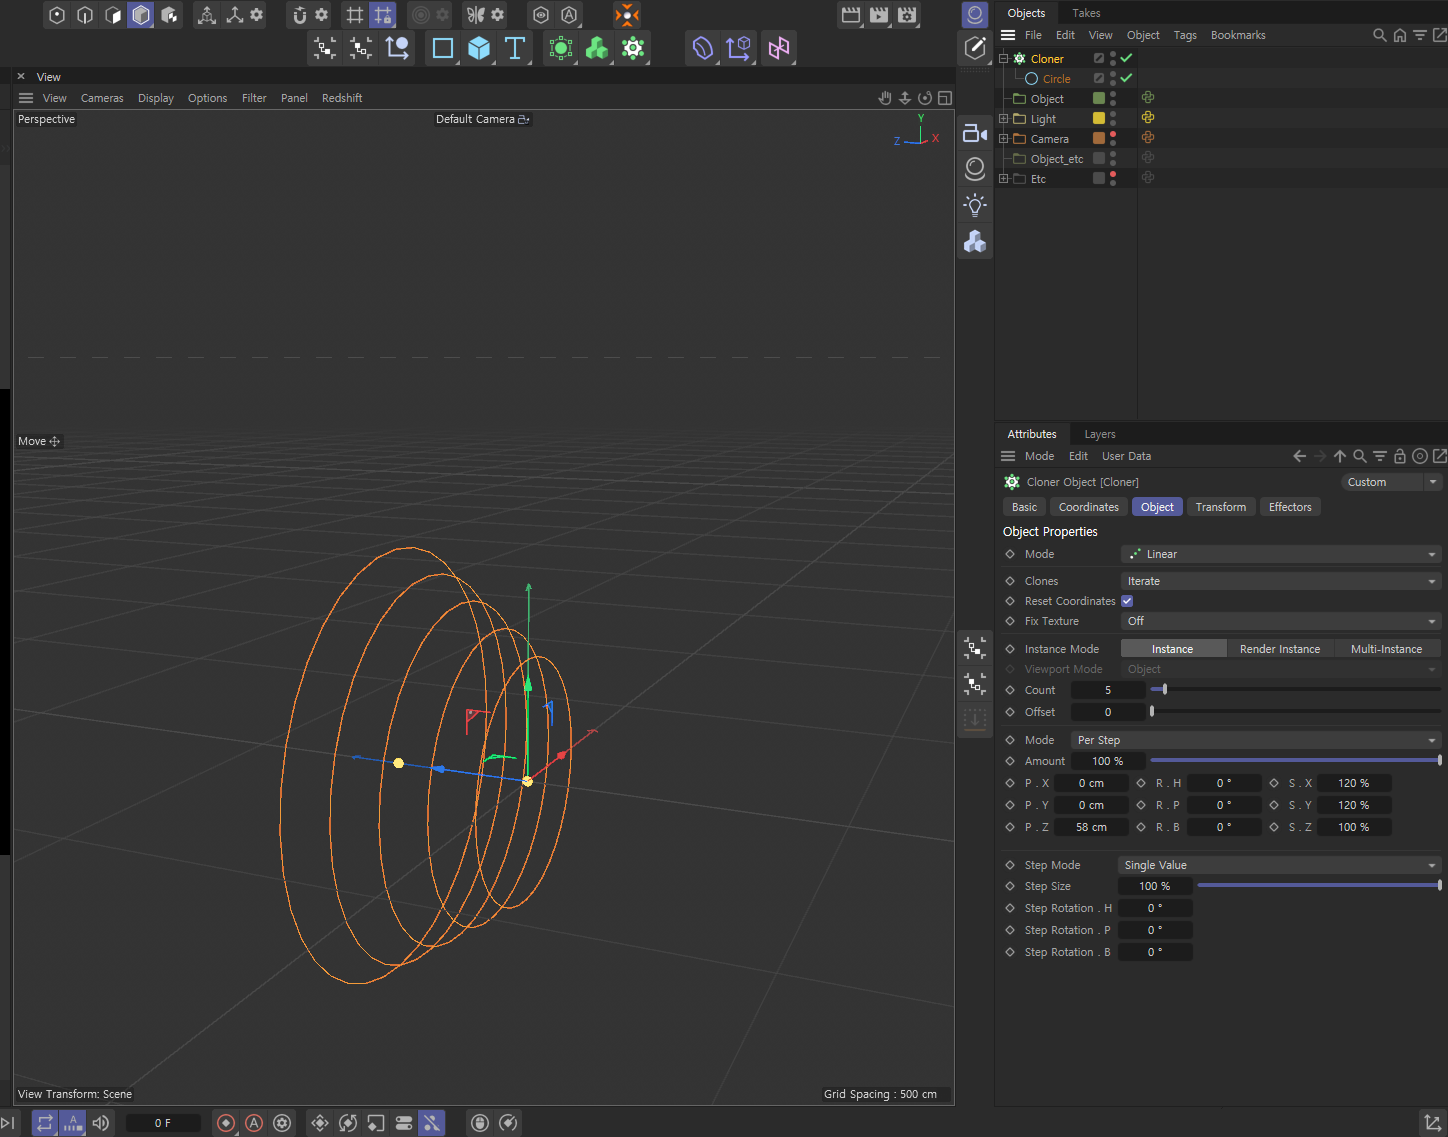Screen dimensions: 1448x1137
Task: Toggle the timeline sound speaker icon
Action: pyautogui.click(x=101, y=1123)
